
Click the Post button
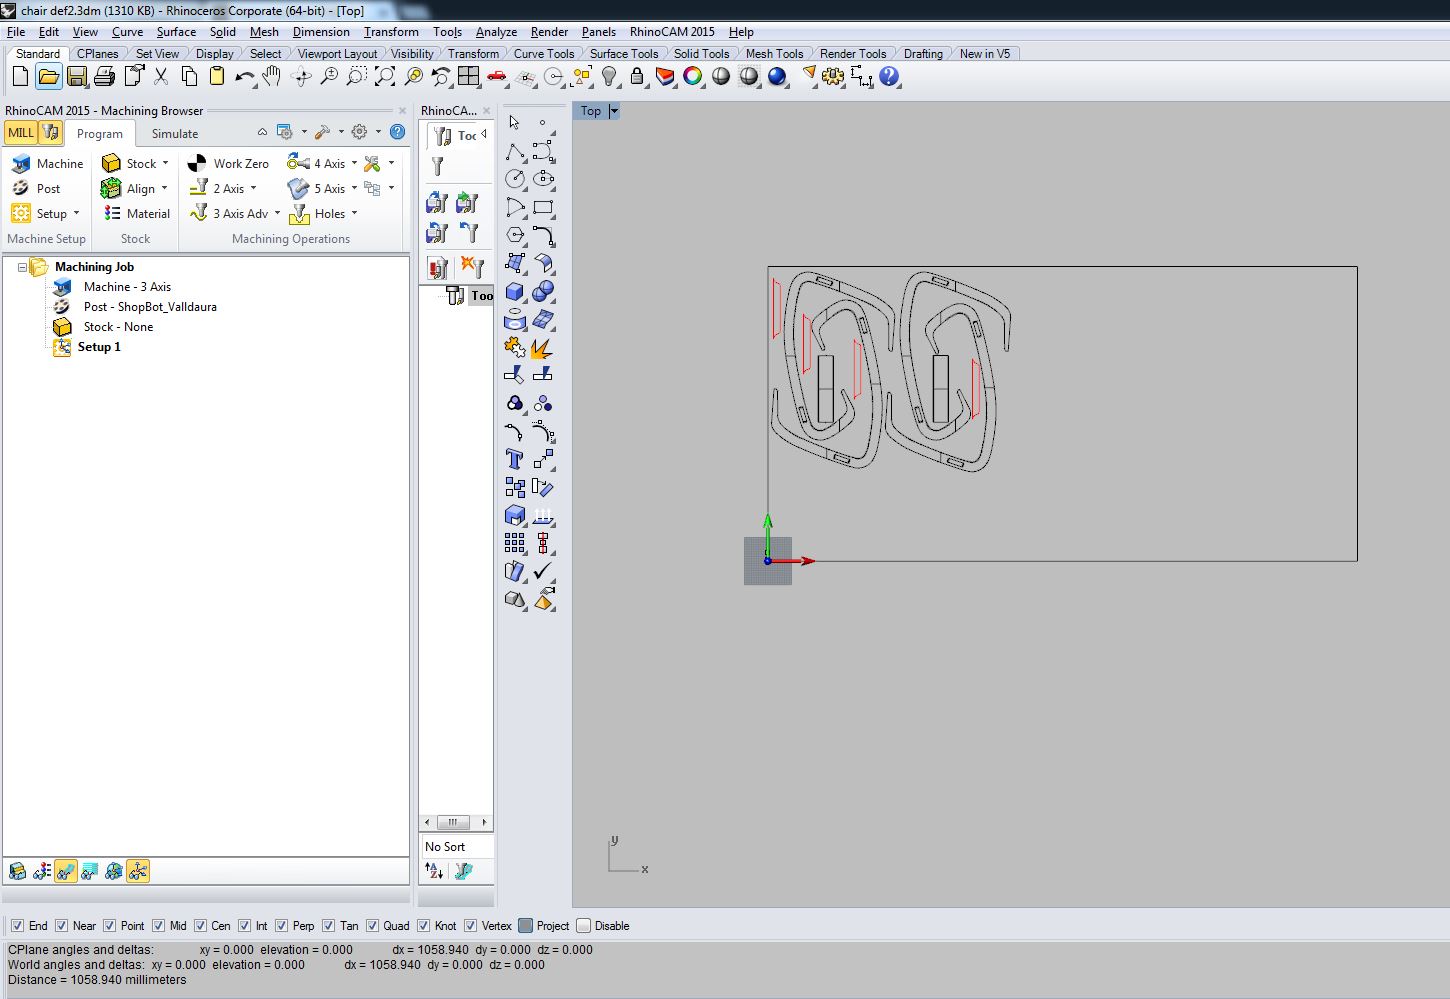click(x=37, y=188)
